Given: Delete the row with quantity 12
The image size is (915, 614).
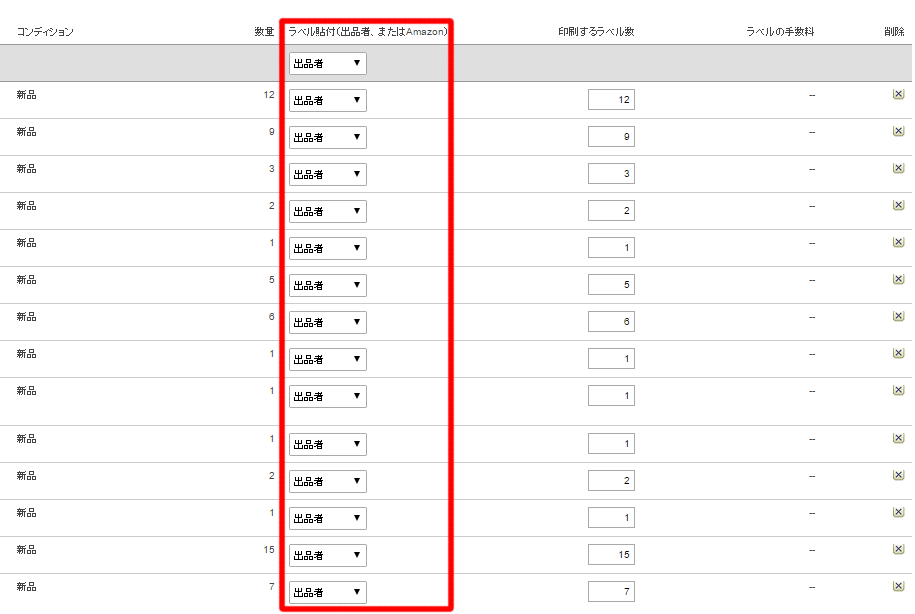Looking at the screenshot, I should click(898, 94).
